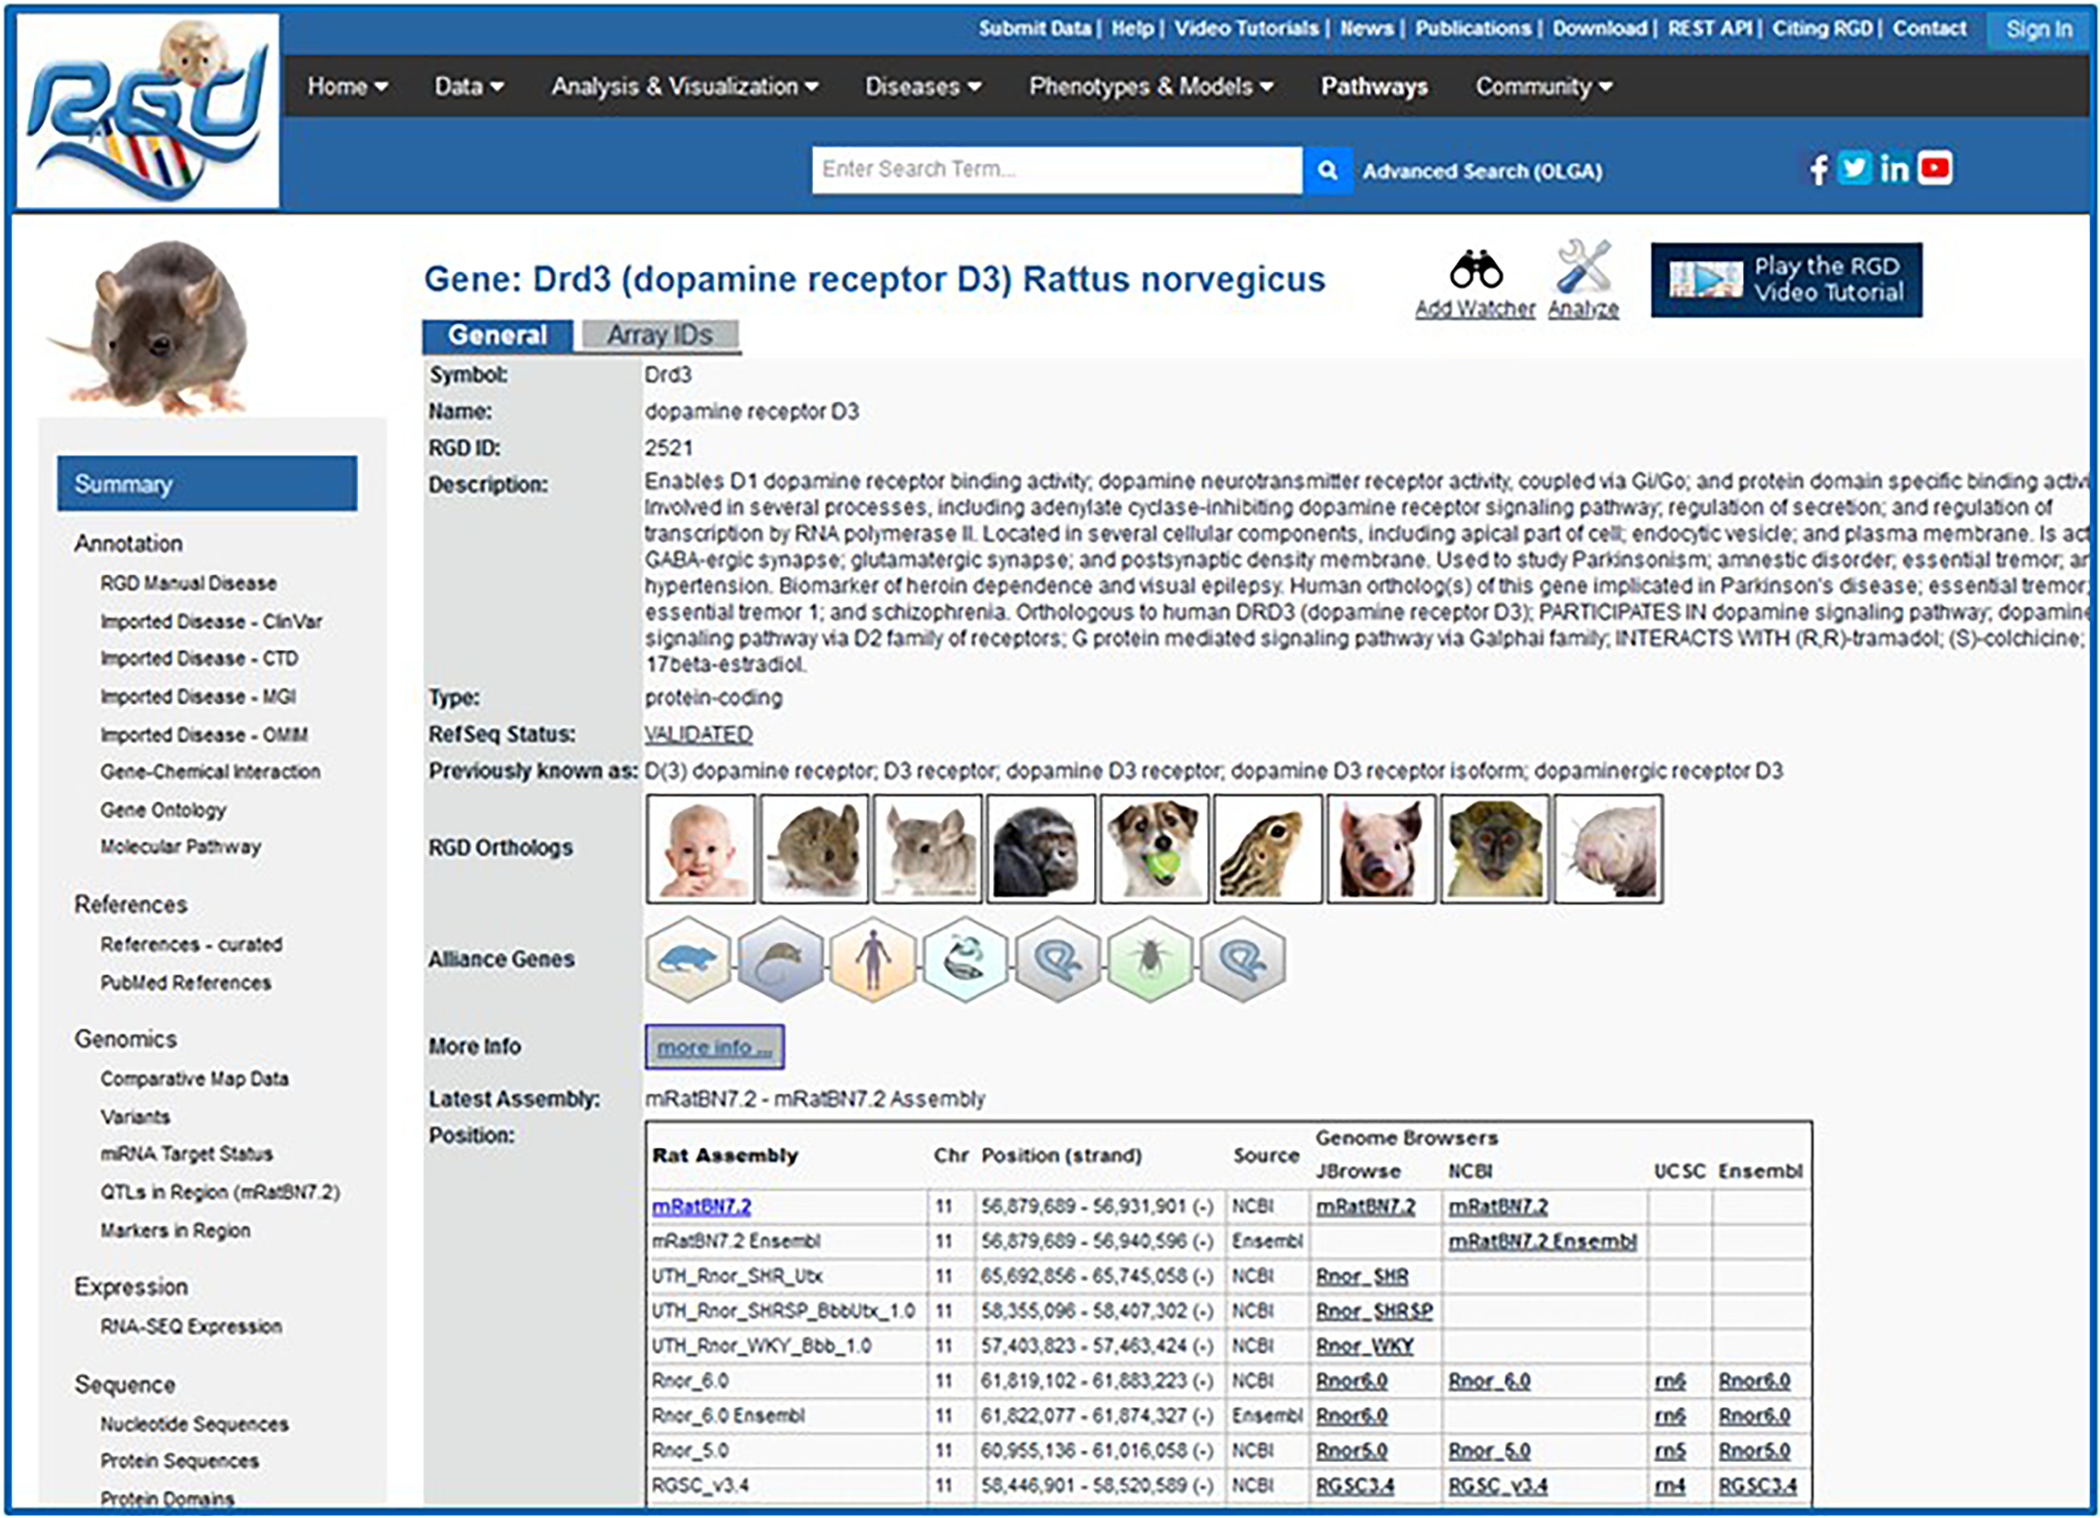Go to Molecular Pathway section

[180, 847]
